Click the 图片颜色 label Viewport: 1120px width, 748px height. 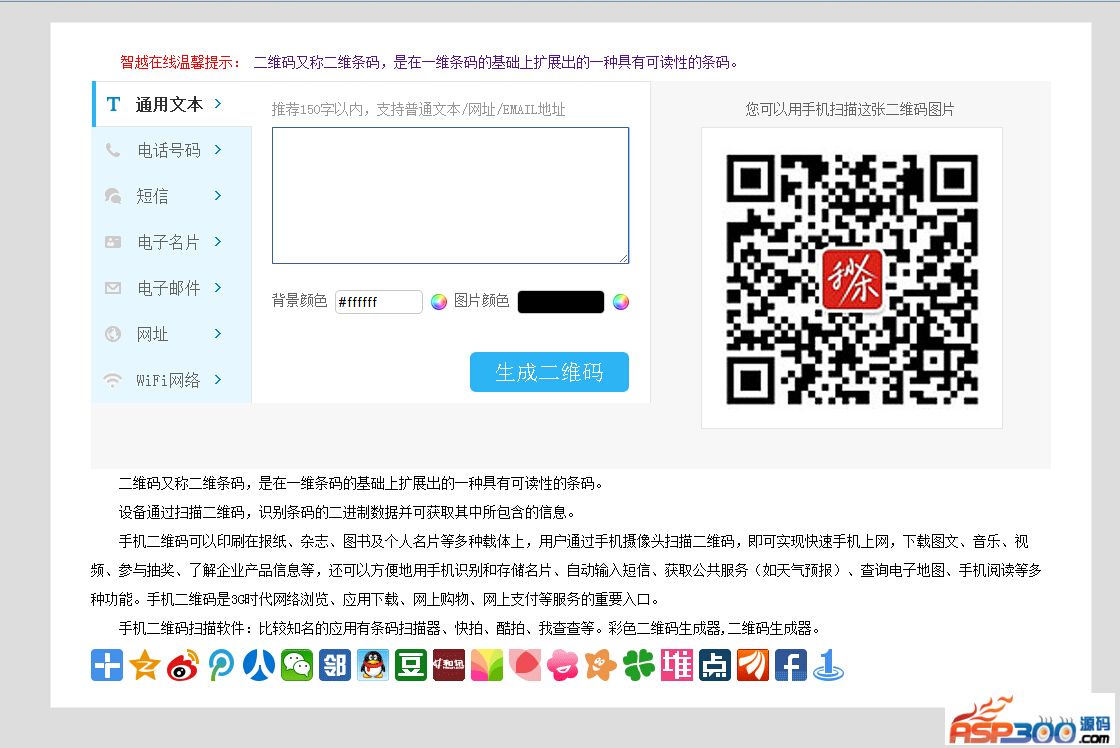(482, 301)
